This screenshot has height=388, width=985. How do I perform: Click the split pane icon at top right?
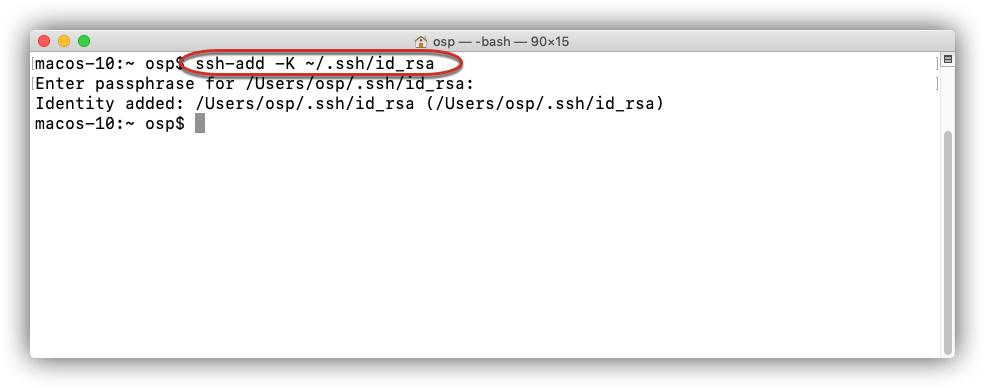click(948, 60)
